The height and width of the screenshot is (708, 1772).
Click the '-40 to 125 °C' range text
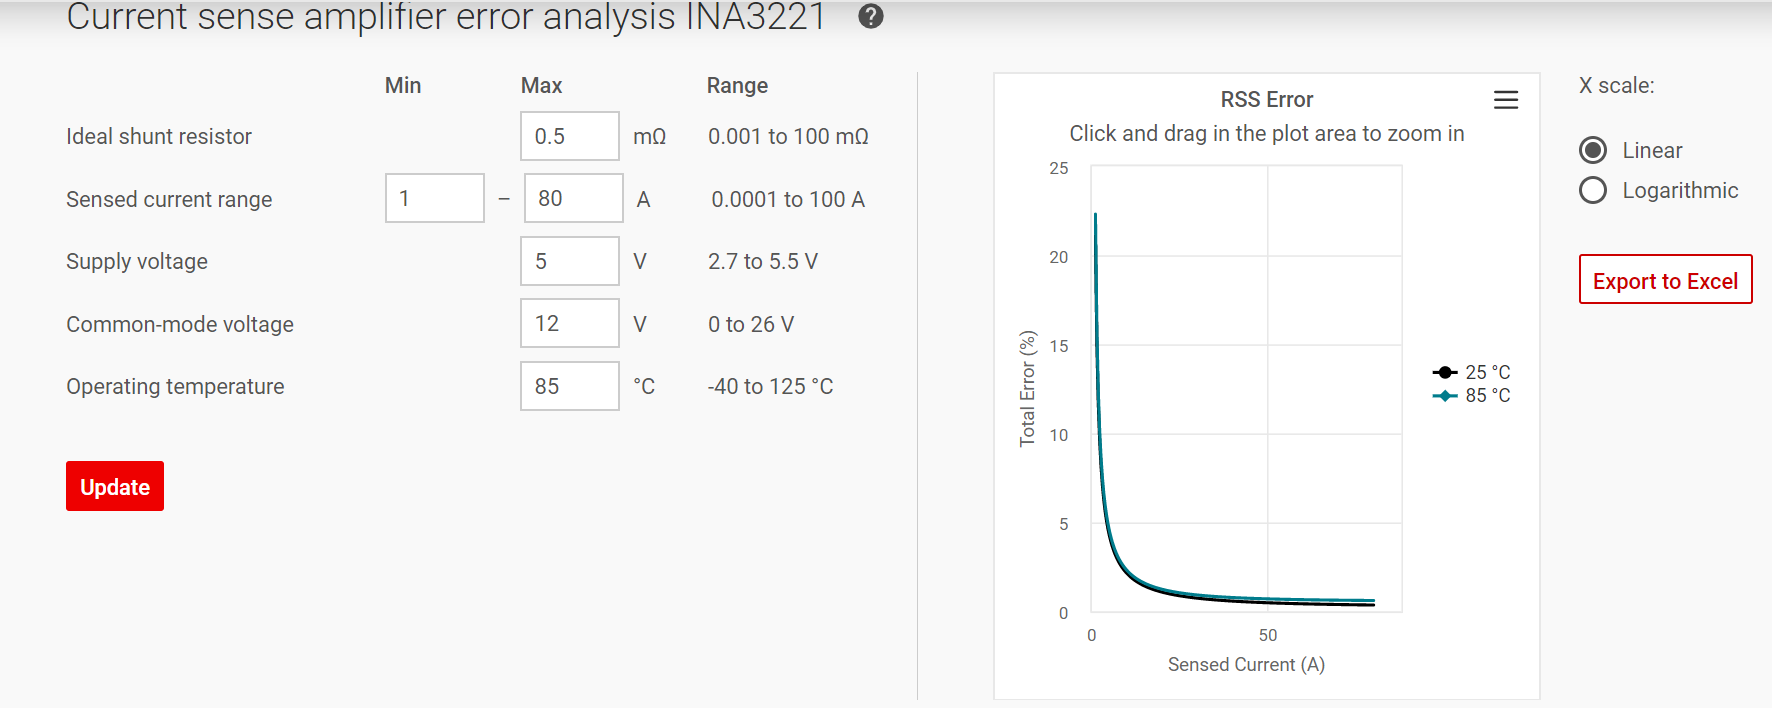coord(770,386)
